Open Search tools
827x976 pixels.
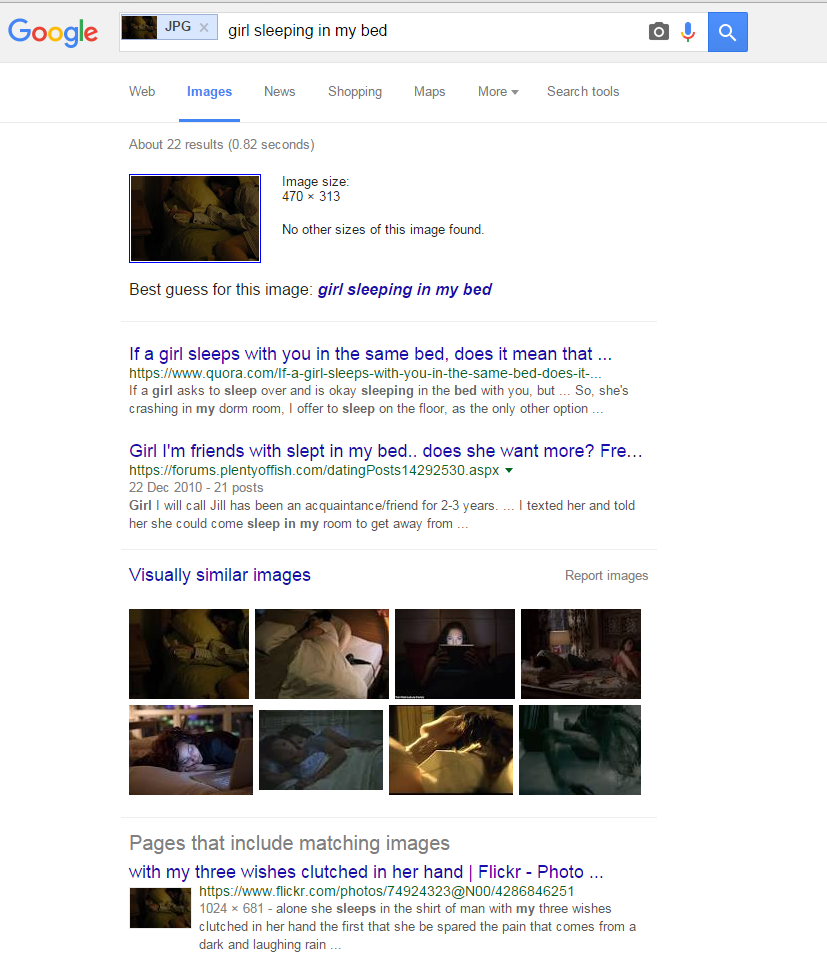[583, 92]
